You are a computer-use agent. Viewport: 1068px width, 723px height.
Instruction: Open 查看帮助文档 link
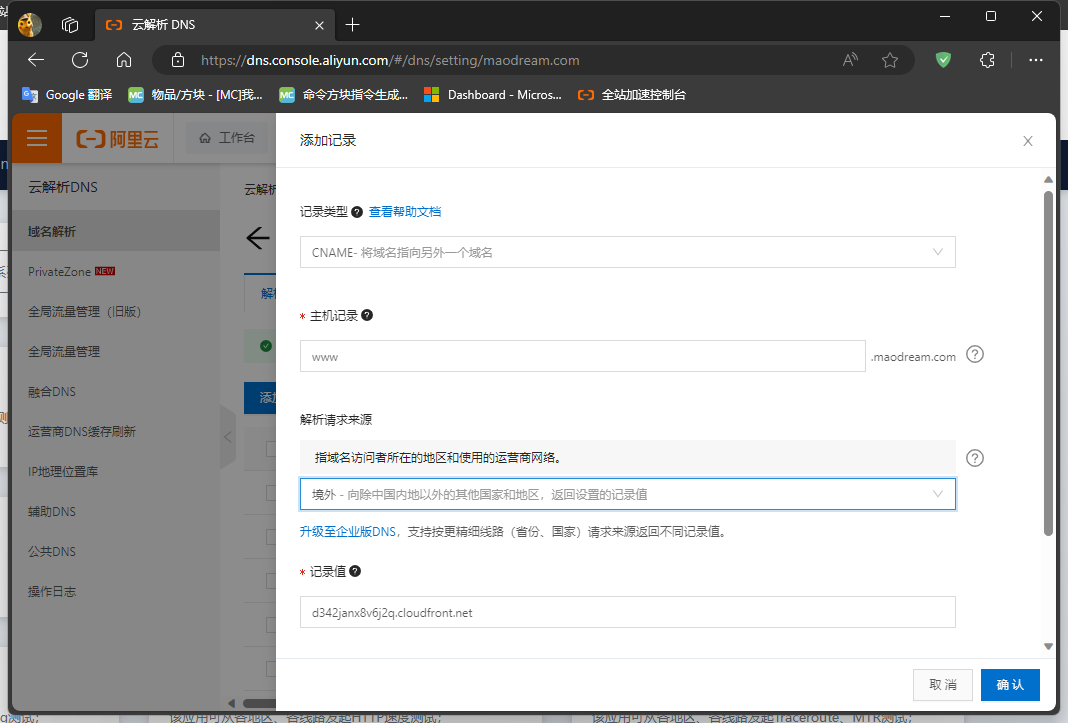(x=405, y=212)
